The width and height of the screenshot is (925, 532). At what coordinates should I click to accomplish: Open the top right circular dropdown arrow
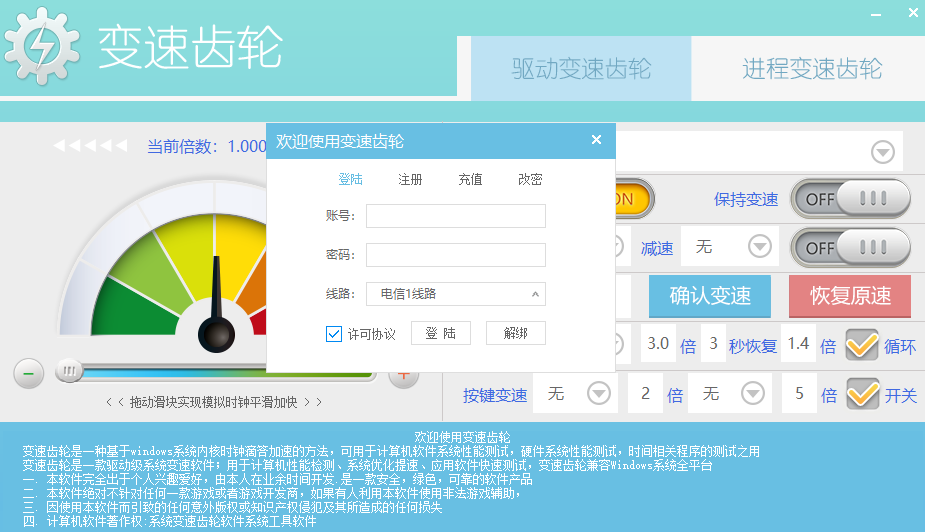click(883, 152)
